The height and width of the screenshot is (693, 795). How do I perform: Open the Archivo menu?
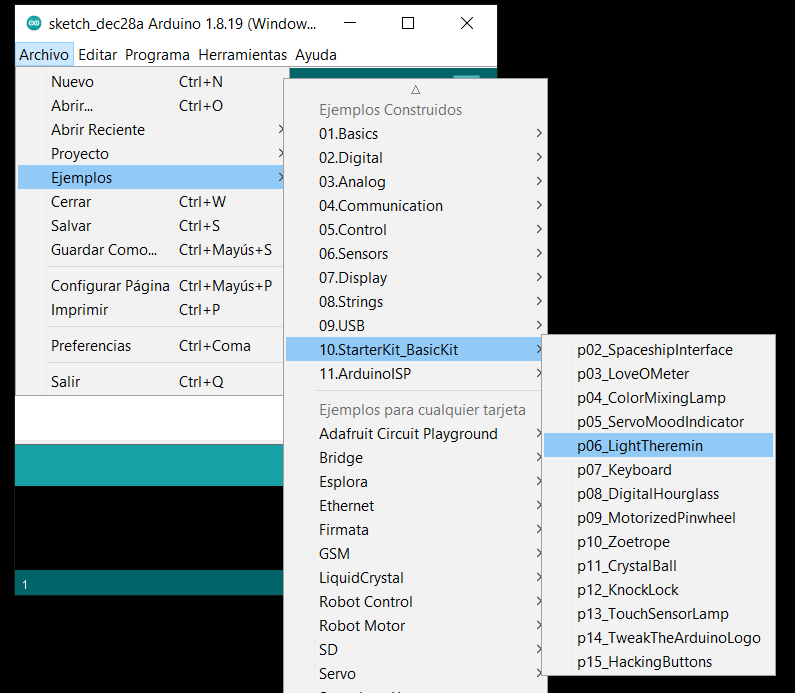click(44, 55)
